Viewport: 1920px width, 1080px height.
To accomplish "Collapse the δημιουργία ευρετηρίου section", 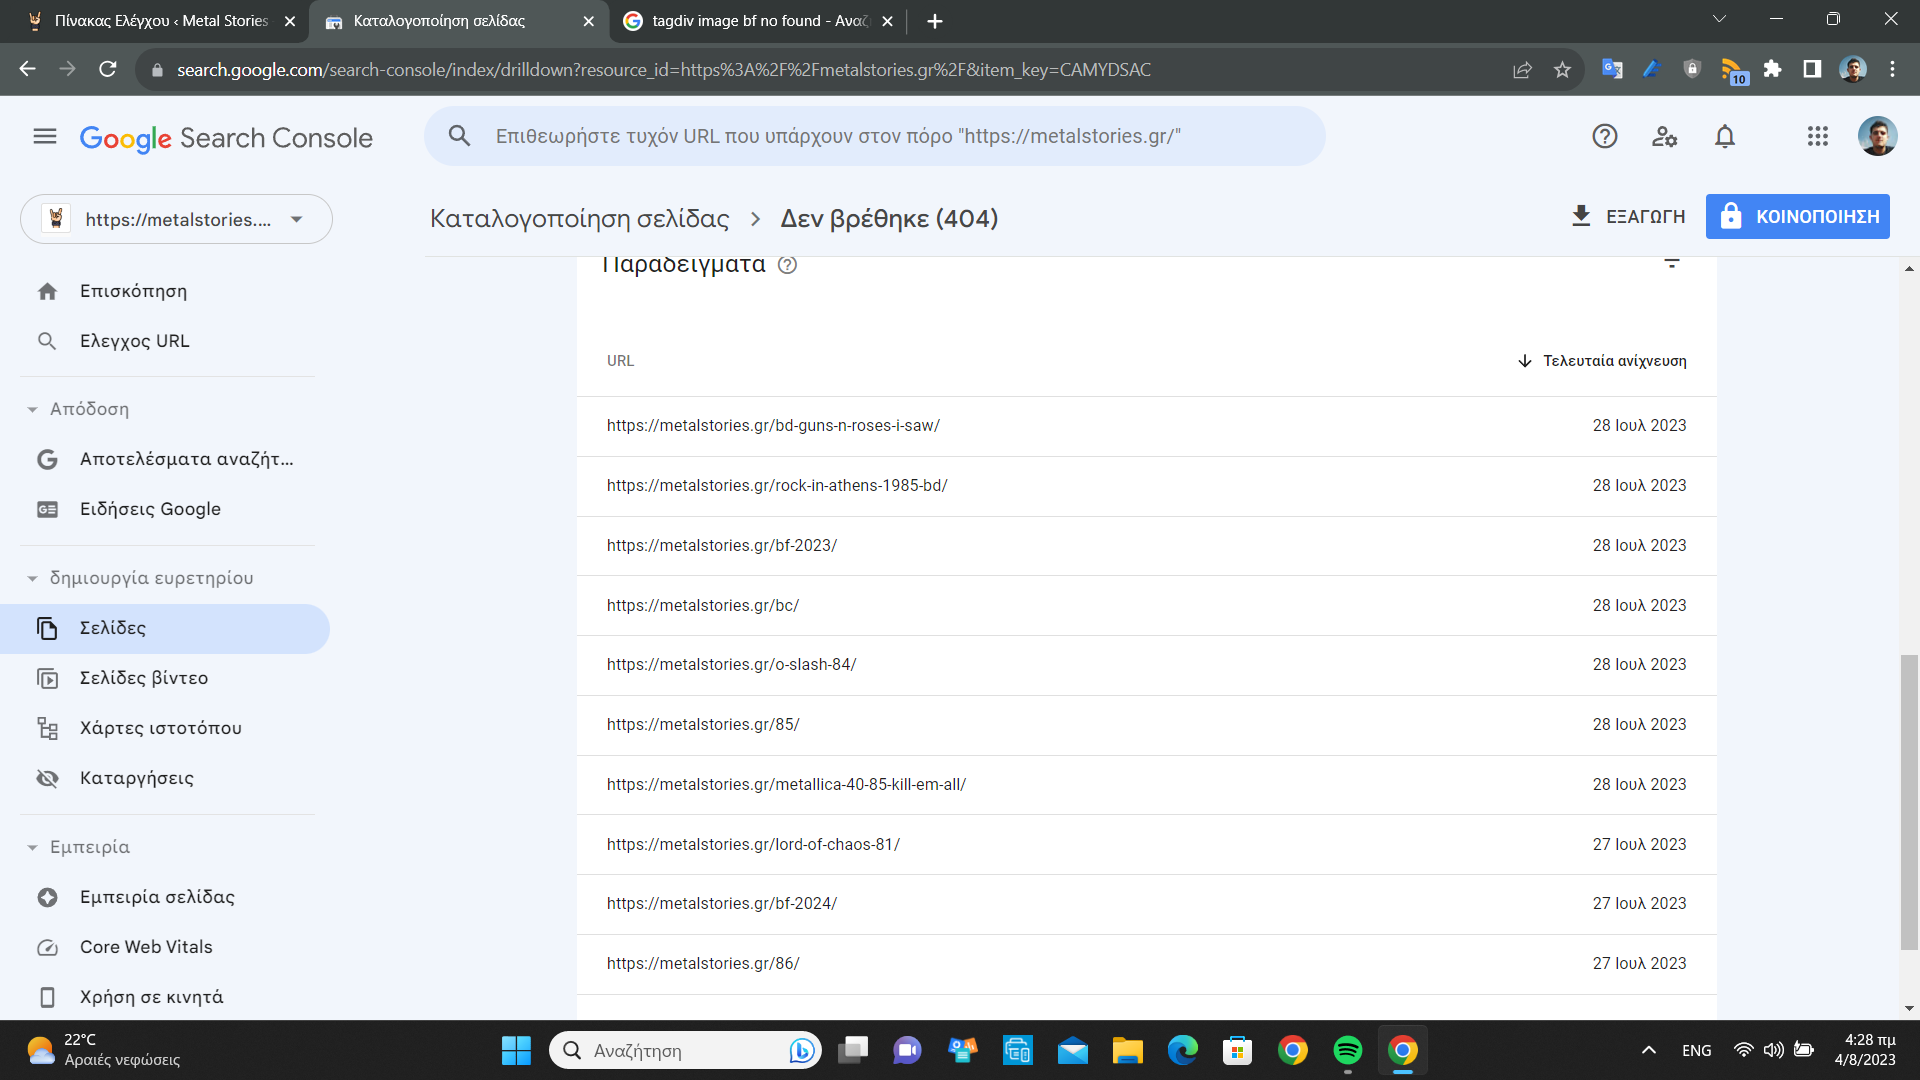I will click(x=32, y=579).
